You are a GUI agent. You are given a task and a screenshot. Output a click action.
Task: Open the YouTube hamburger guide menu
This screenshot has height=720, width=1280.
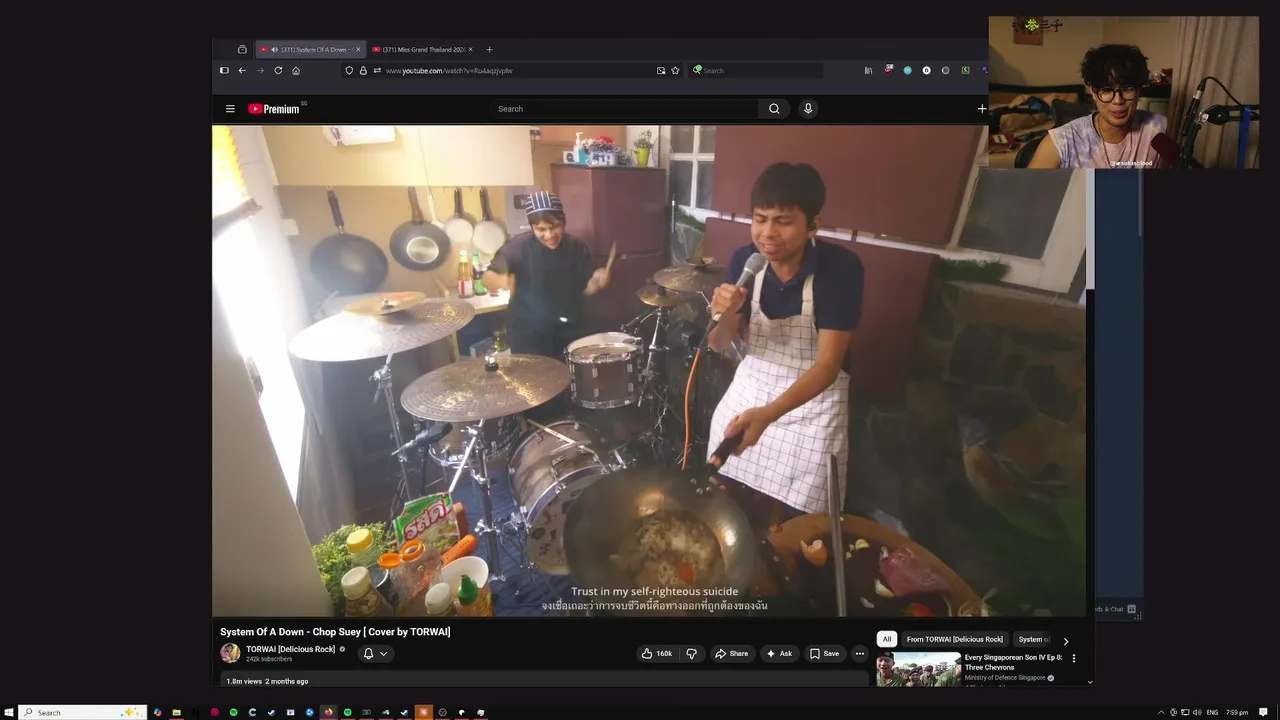230,109
